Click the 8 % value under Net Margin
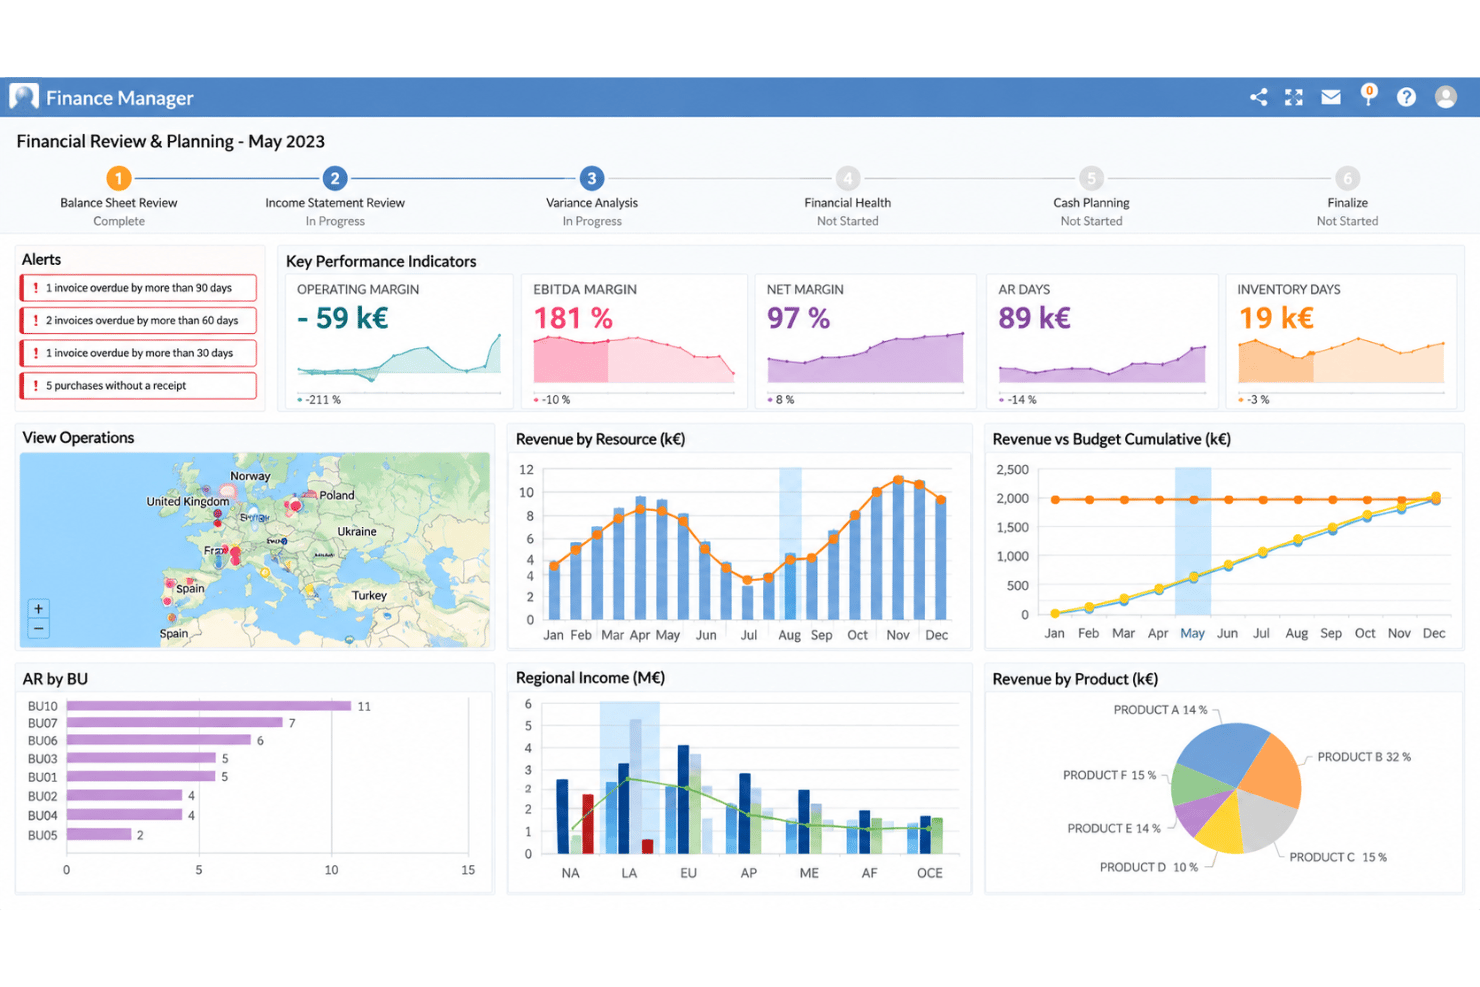The width and height of the screenshot is (1480, 987). click(x=784, y=400)
